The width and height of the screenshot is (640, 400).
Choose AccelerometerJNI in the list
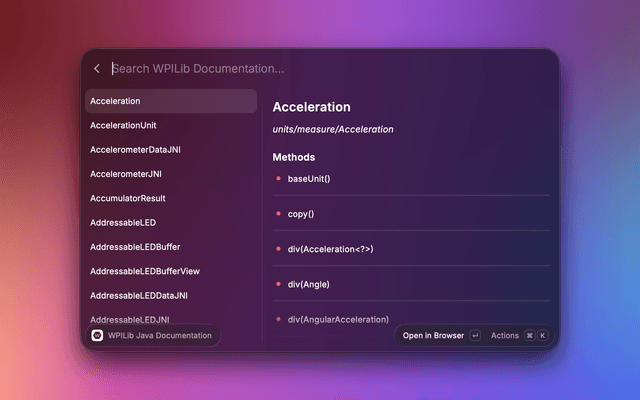click(171, 174)
